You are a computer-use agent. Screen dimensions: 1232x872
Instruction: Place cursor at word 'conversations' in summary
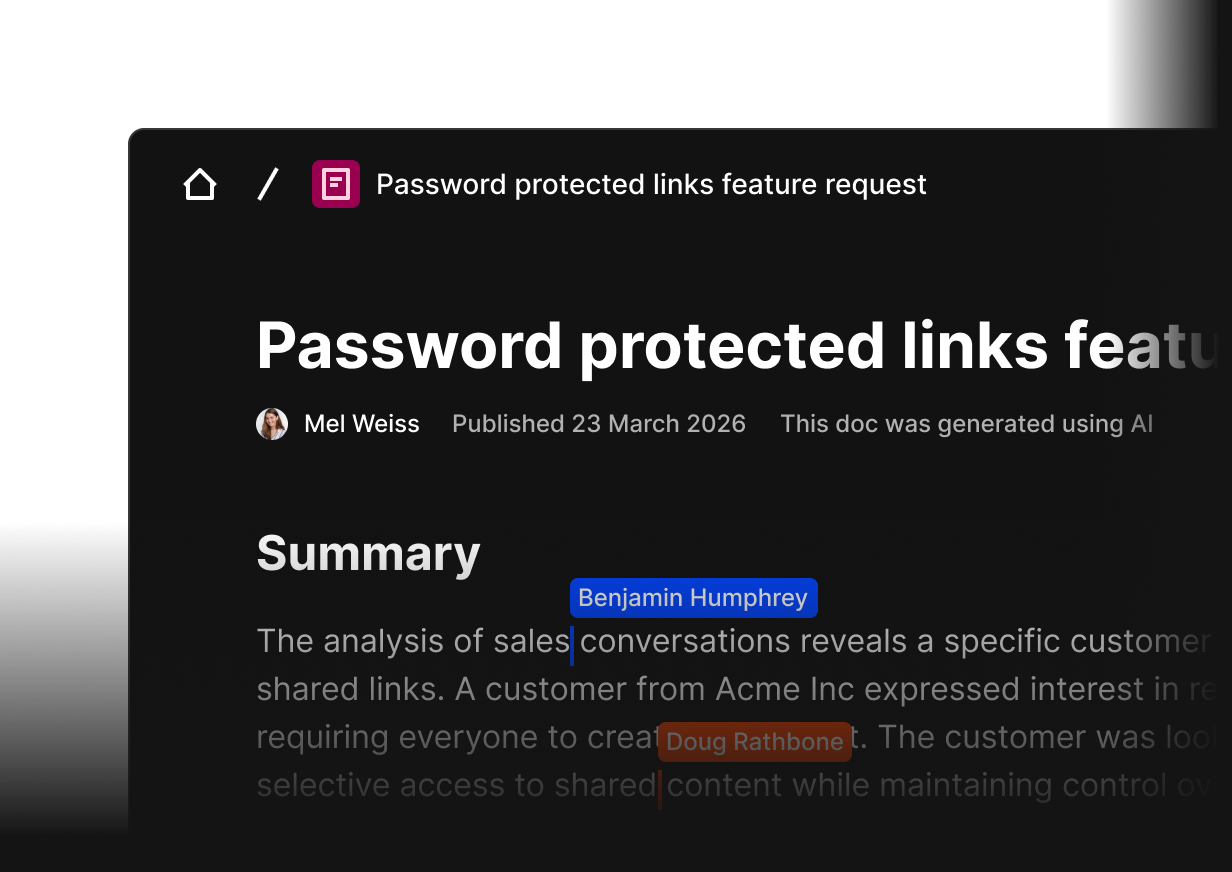[685, 641]
